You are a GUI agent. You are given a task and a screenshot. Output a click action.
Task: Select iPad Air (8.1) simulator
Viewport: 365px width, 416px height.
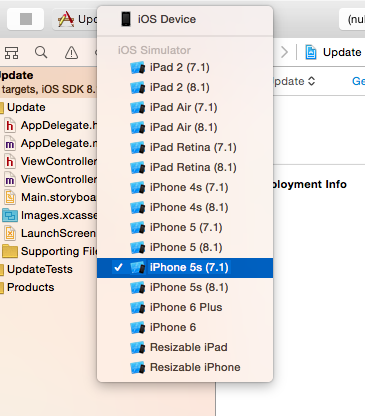(x=185, y=127)
